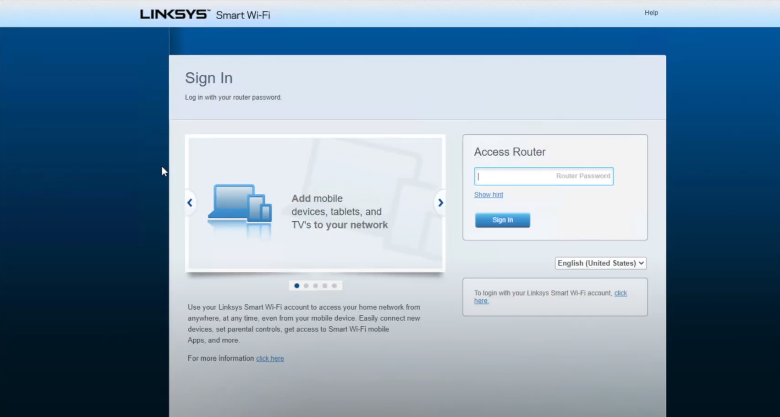Select the fifth carousel dot indicator
Screen dimensions: 780x417
click(x=334, y=286)
